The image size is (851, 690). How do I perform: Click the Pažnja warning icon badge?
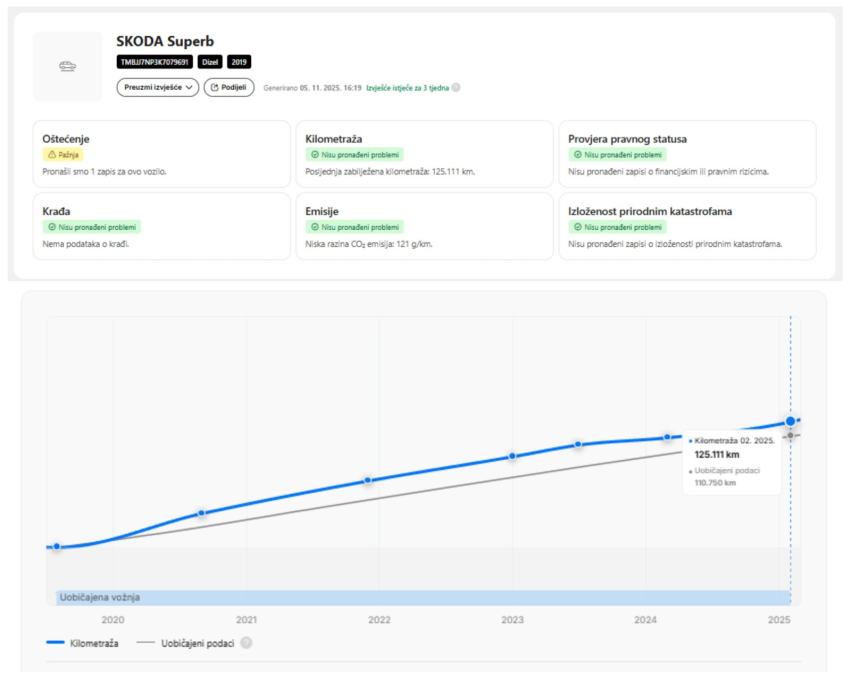click(62, 155)
